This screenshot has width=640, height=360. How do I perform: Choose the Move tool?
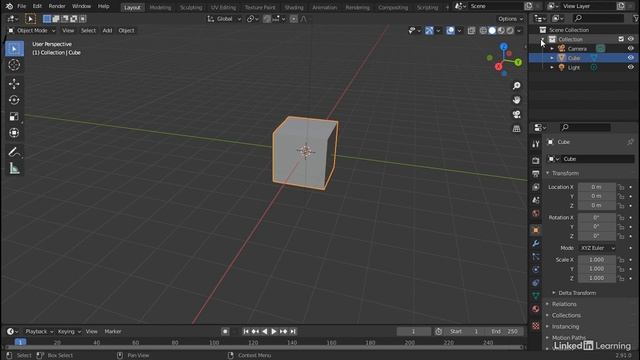14,84
